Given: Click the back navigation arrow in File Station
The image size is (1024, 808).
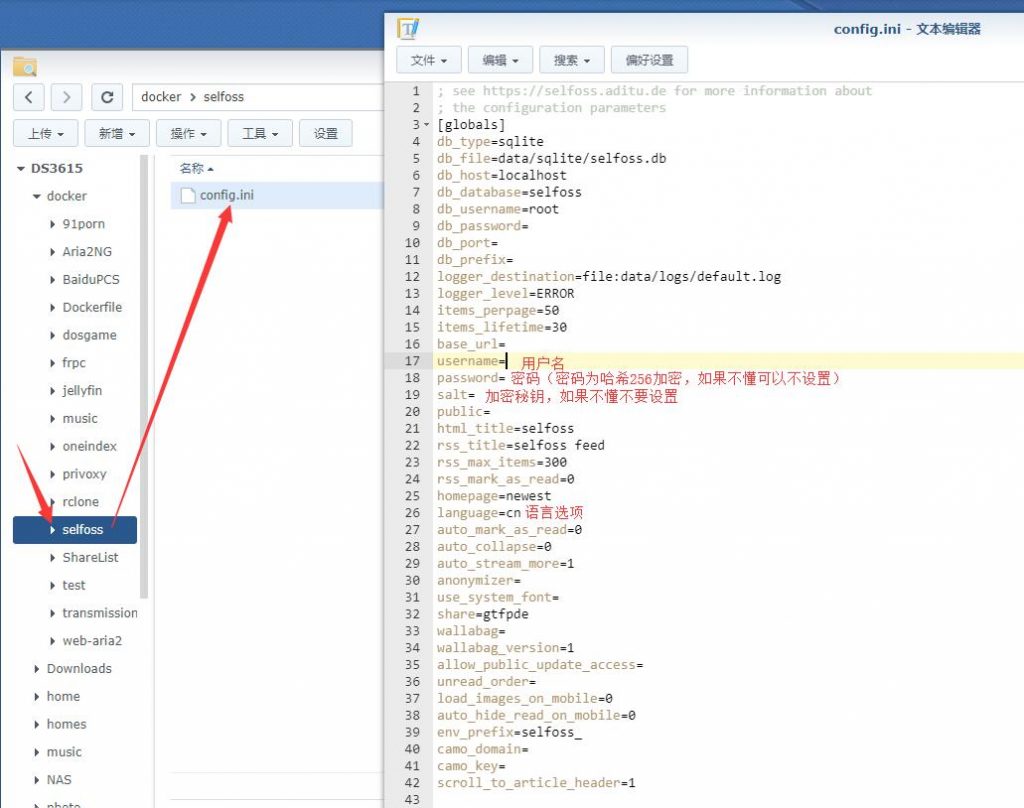Looking at the screenshot, I should pos(28,96).
